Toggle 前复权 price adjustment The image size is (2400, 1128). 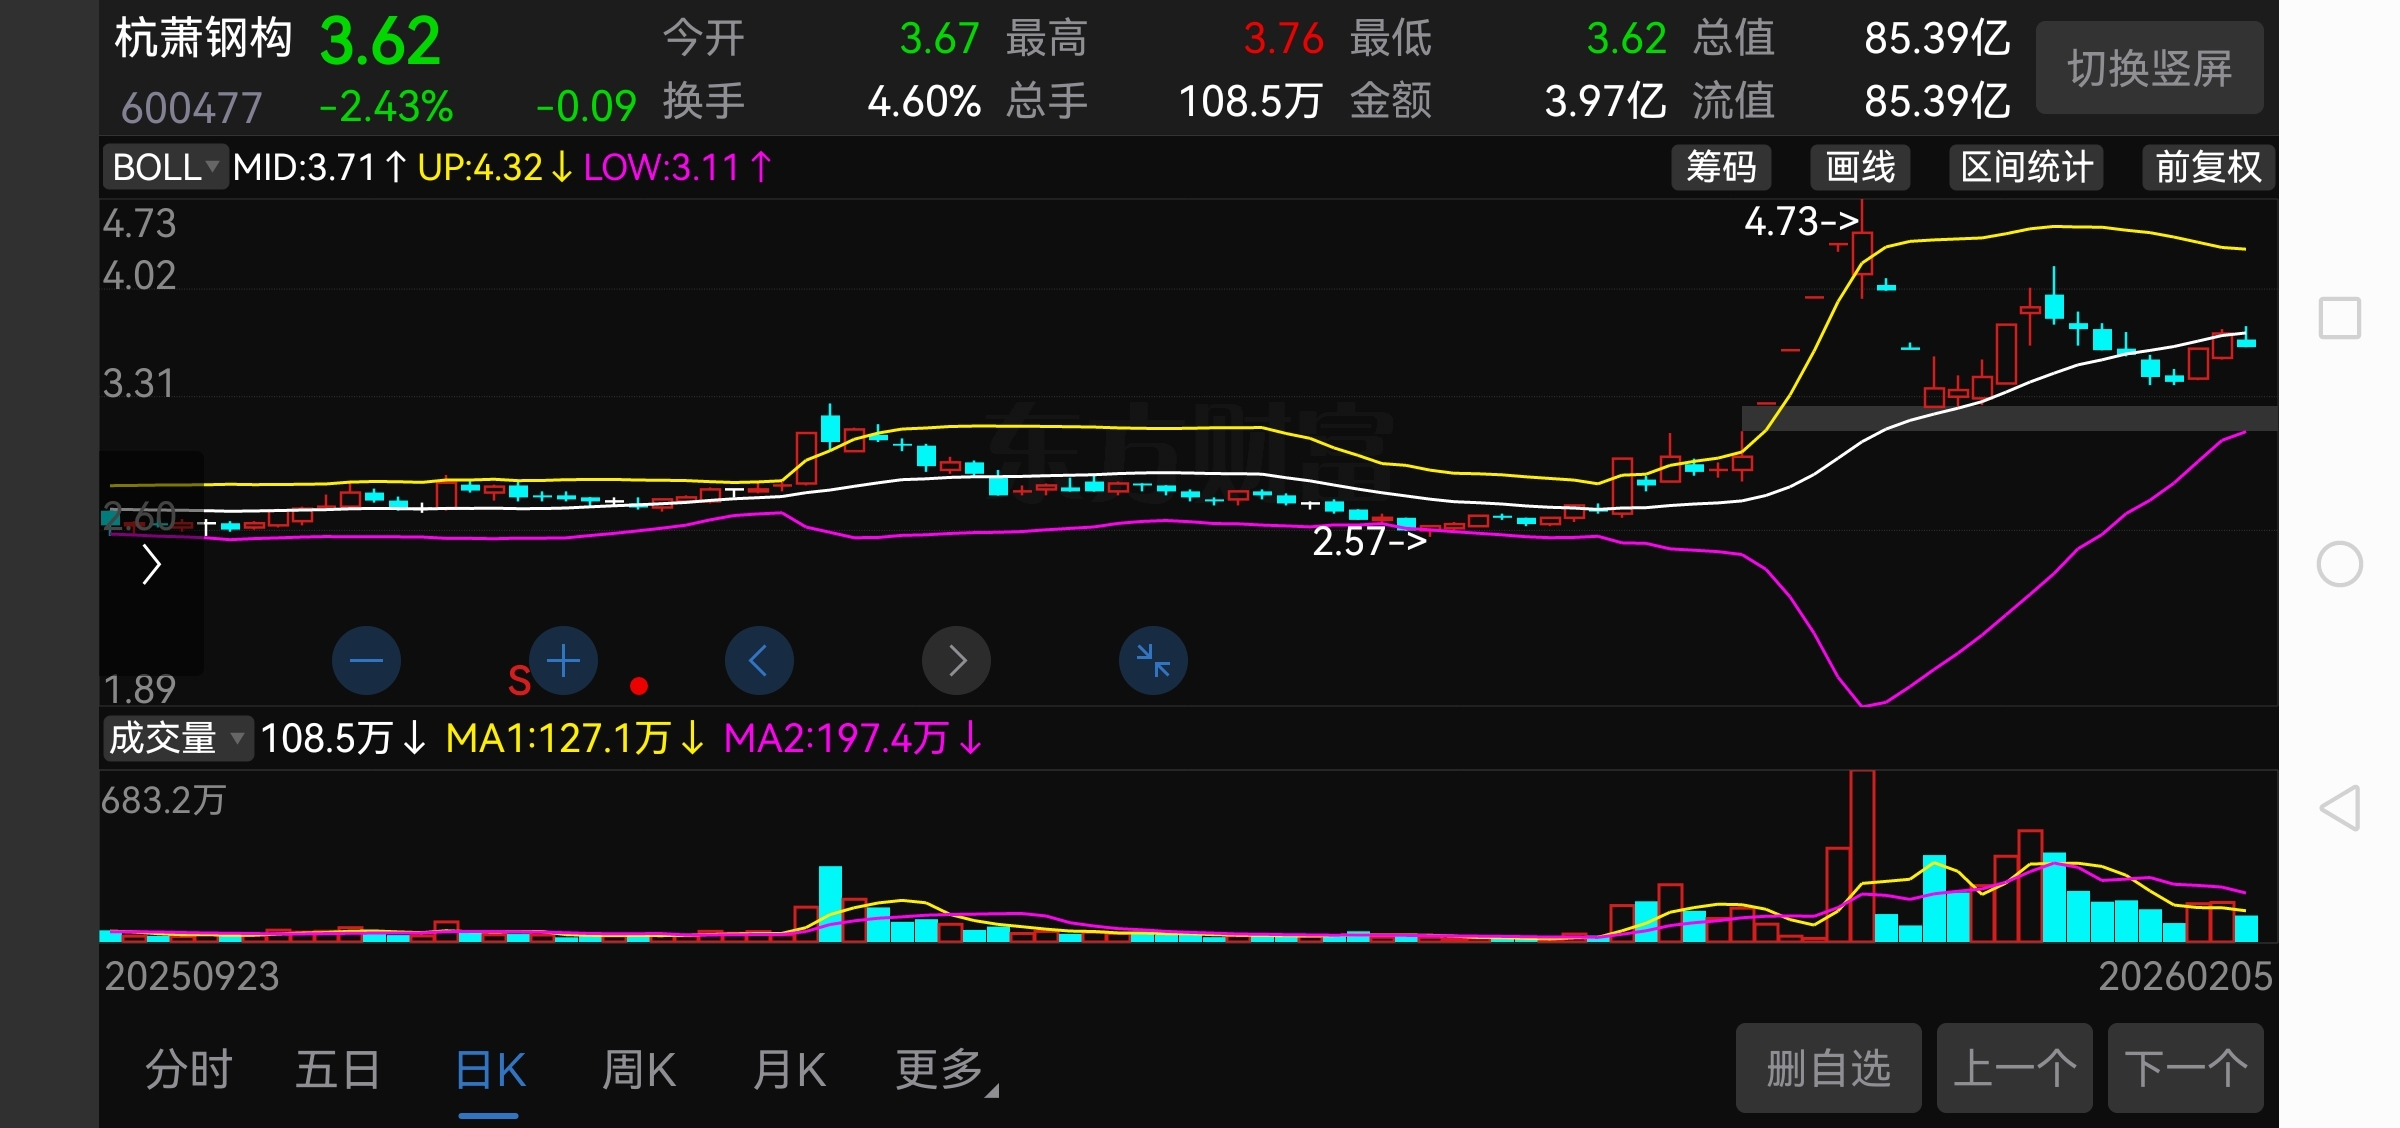pyautogui.click(x=2207, y=167)
